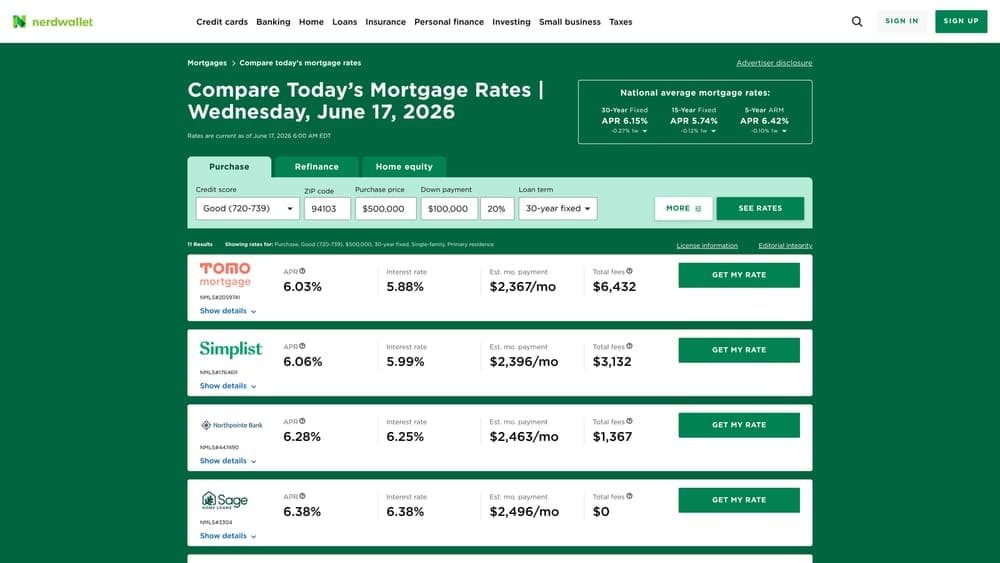Screen dimensions: 1000x563
Task: Click the Down payment amount field $100,000
Action: pyautogui.click(x=449, y=208)
